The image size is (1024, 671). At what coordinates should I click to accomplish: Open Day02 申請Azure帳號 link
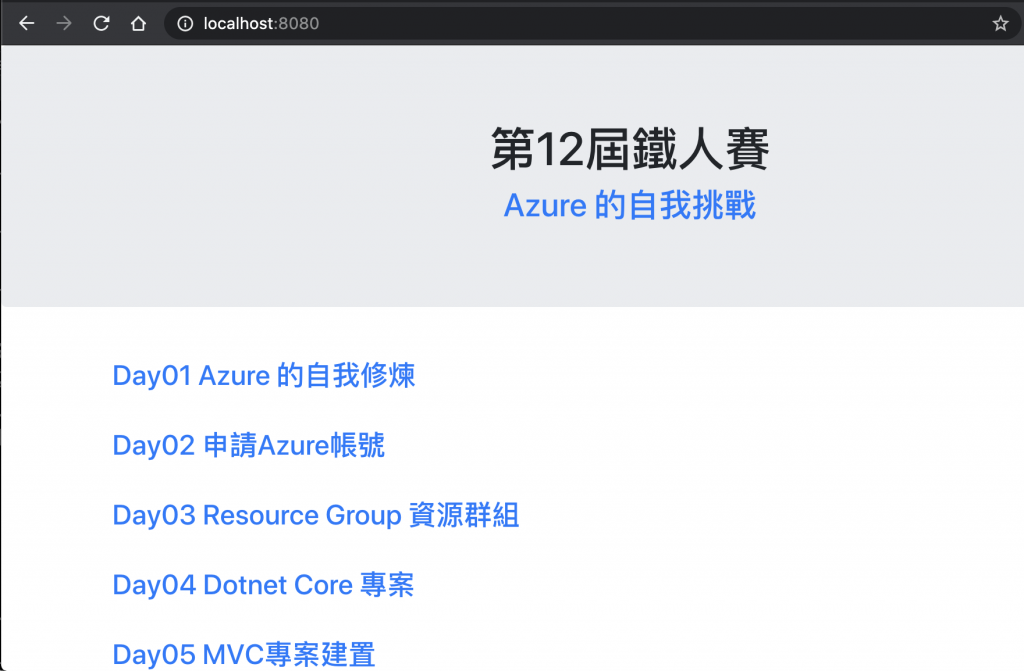[x=249, y=446]
